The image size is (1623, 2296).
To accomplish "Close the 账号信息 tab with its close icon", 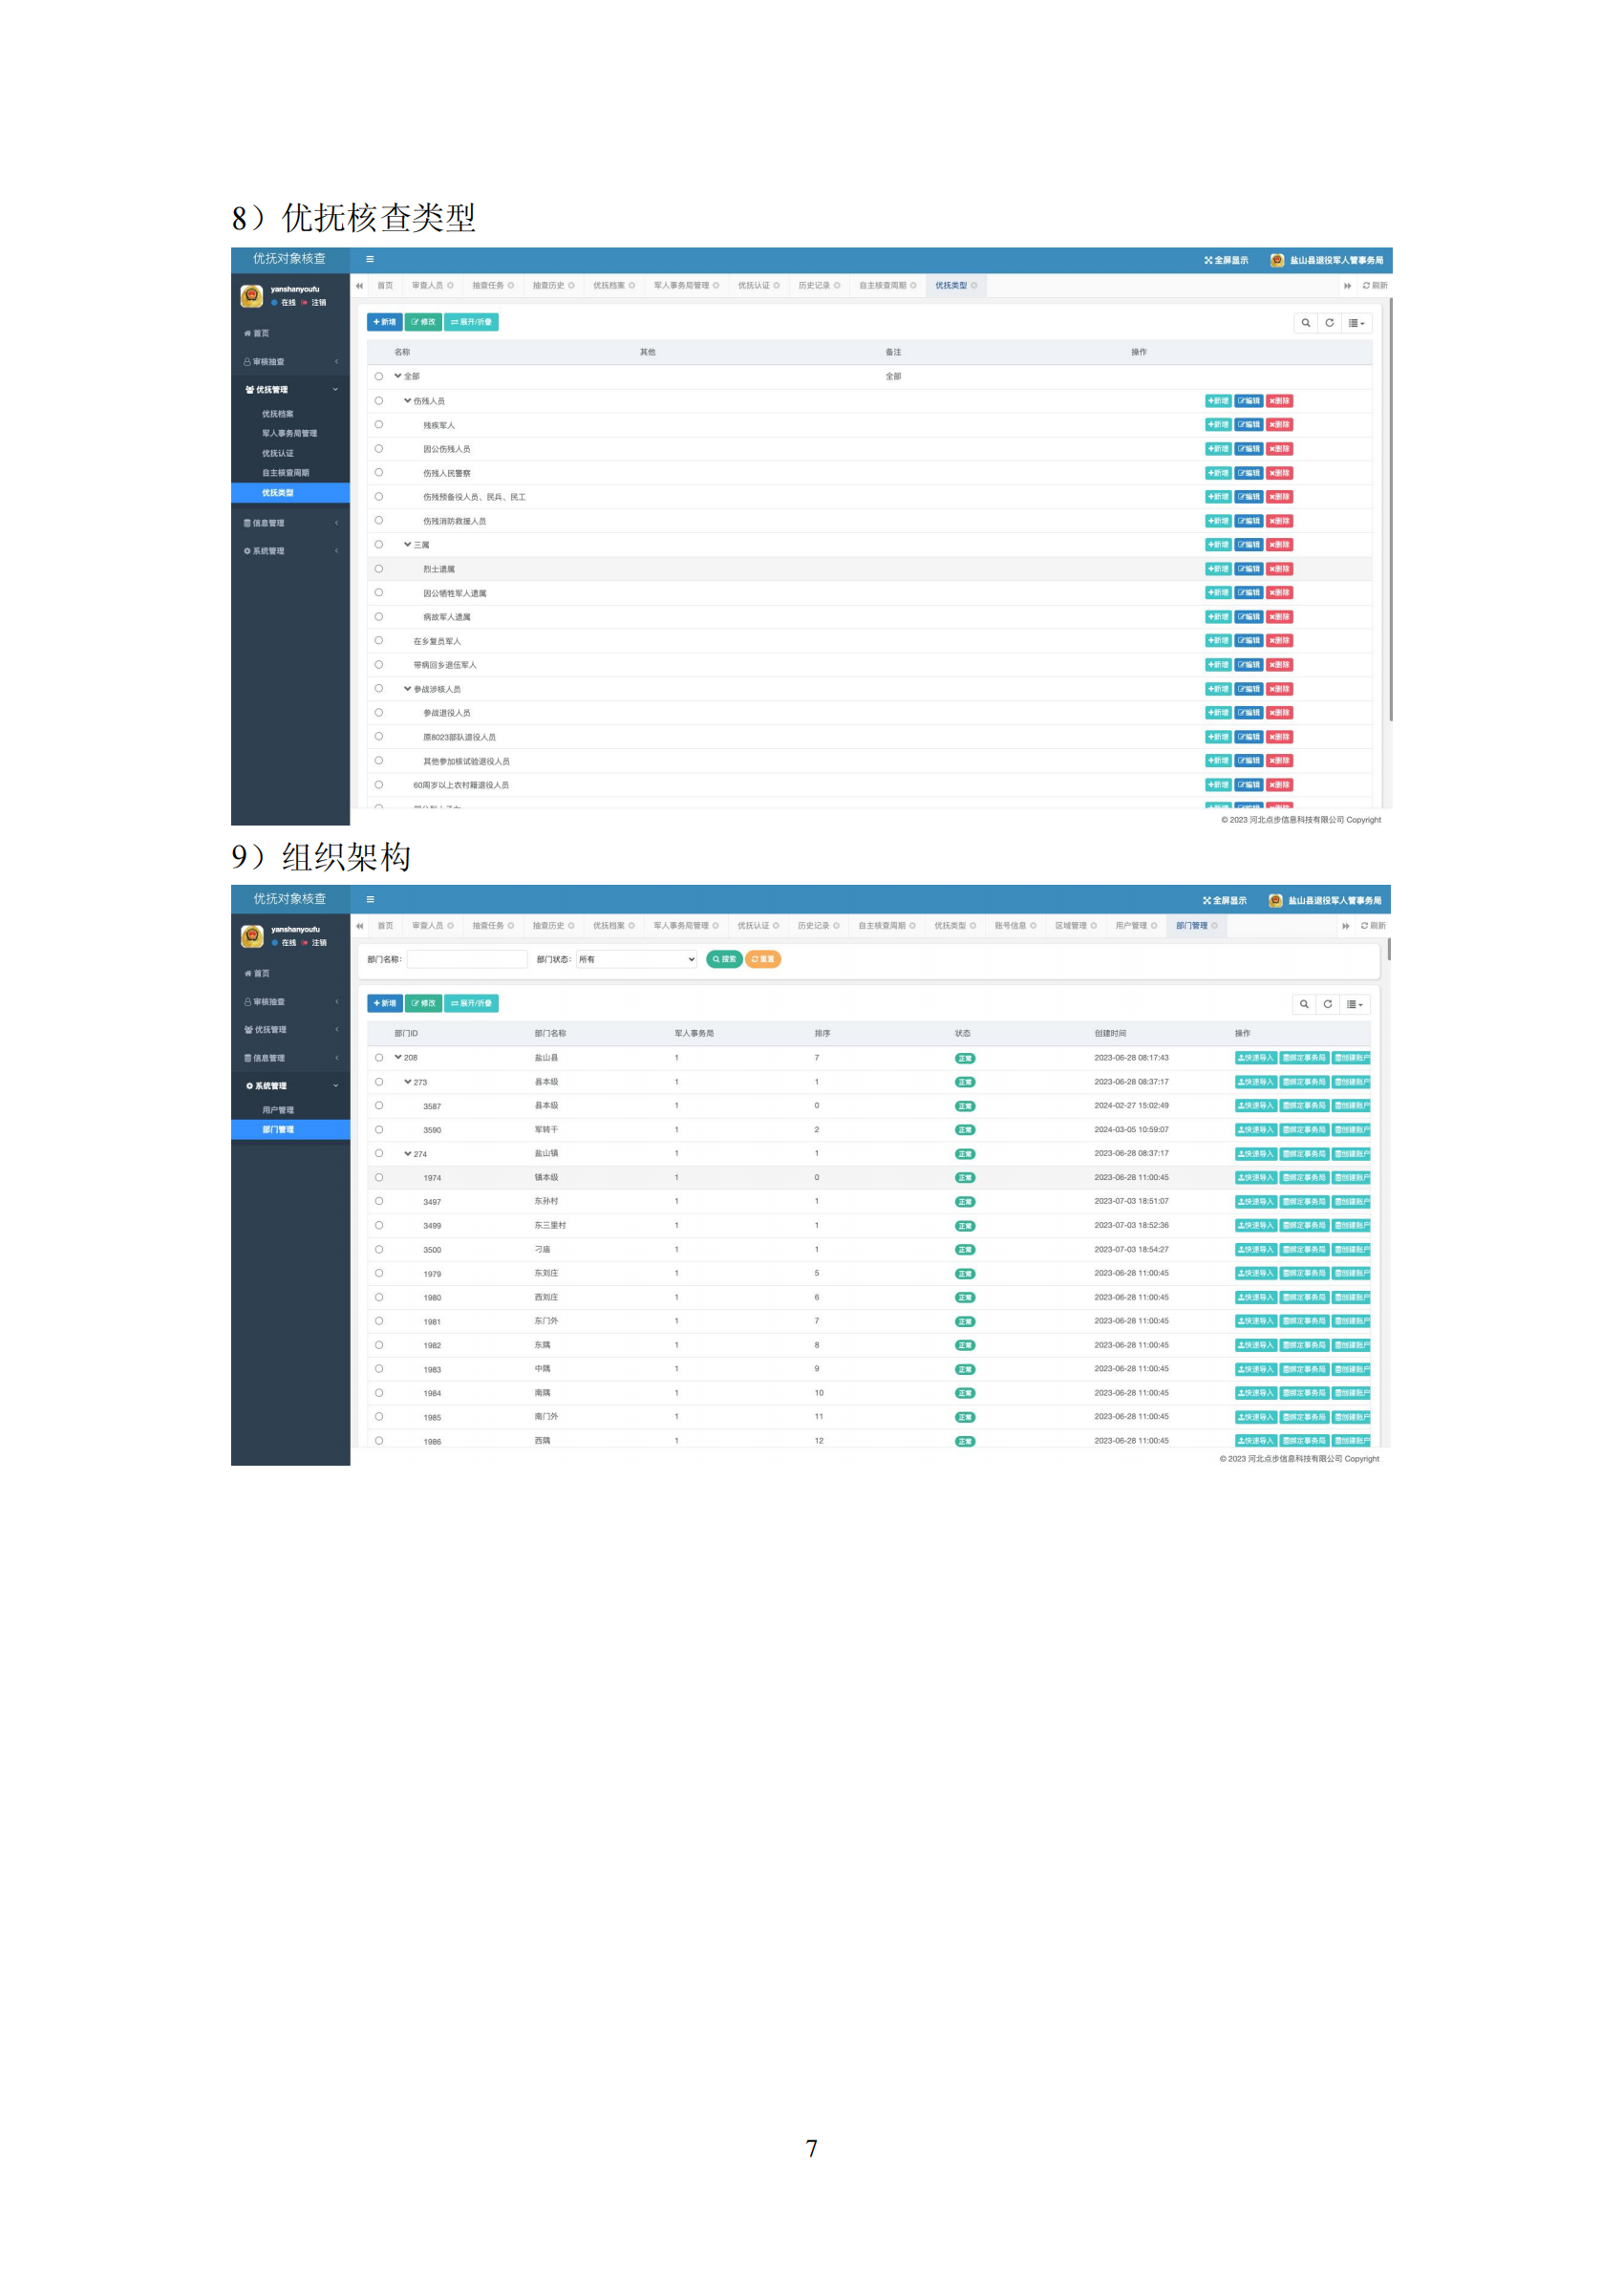I will coord(1033,926).
